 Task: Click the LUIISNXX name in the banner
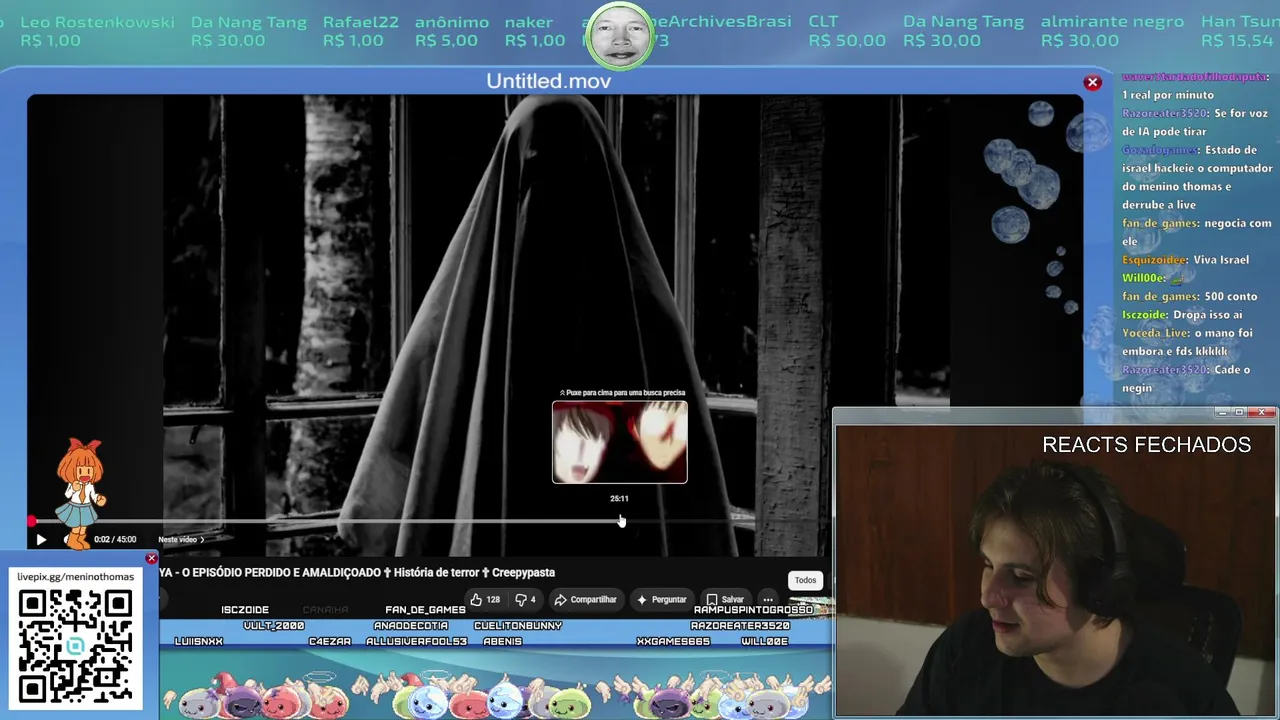click(x=198, y=642)
